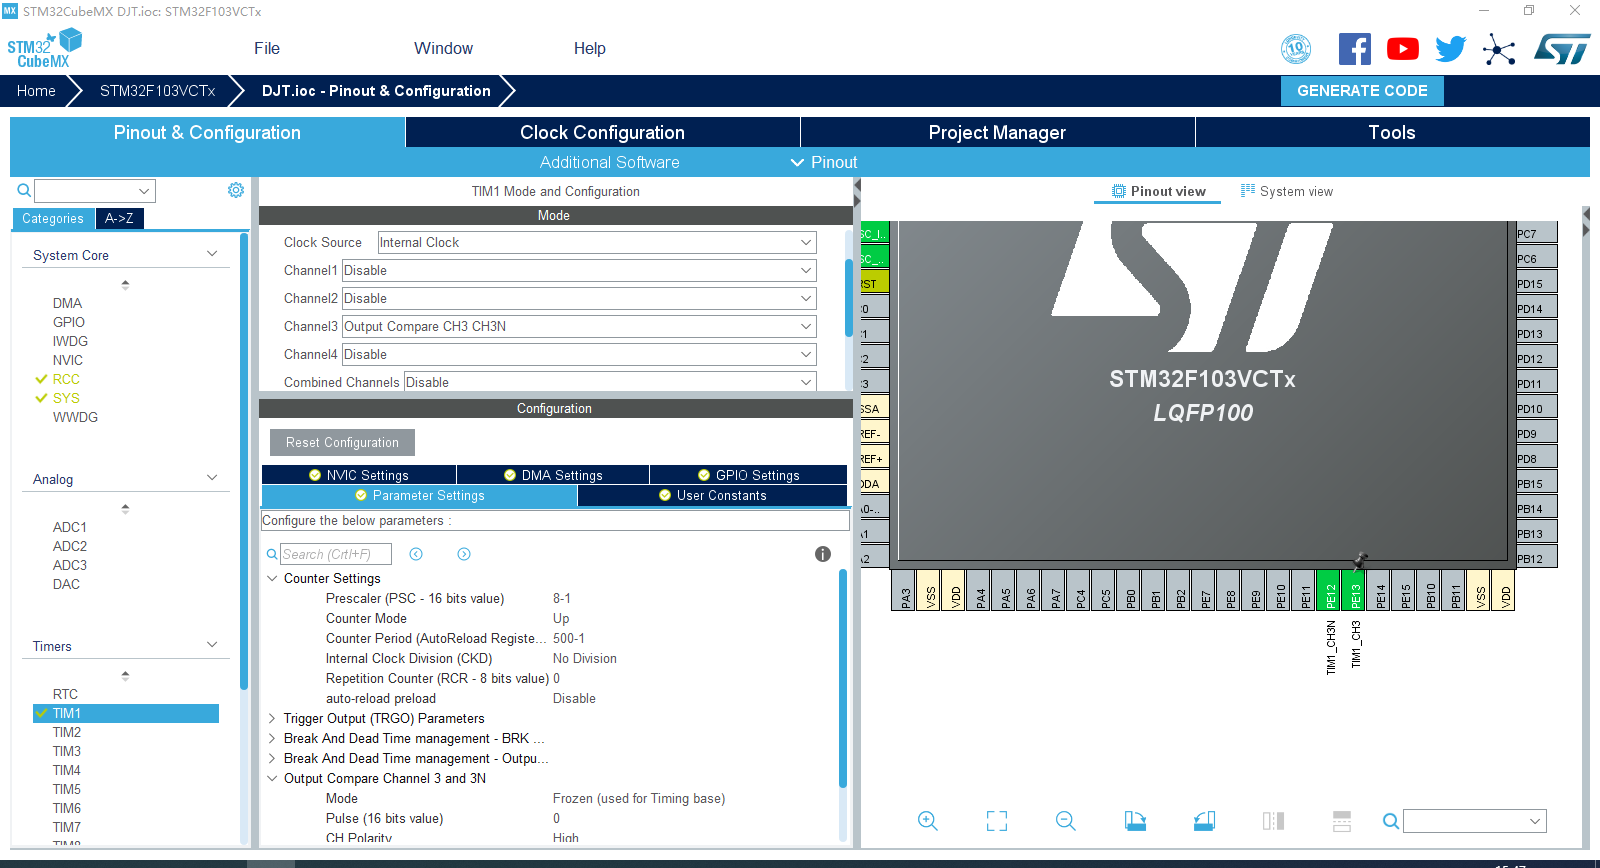Image resolution: width=1600 pixels, height=868 pixels.
Task: Click the 10-year anniversary badge icon
Action: pos(1296,49)
